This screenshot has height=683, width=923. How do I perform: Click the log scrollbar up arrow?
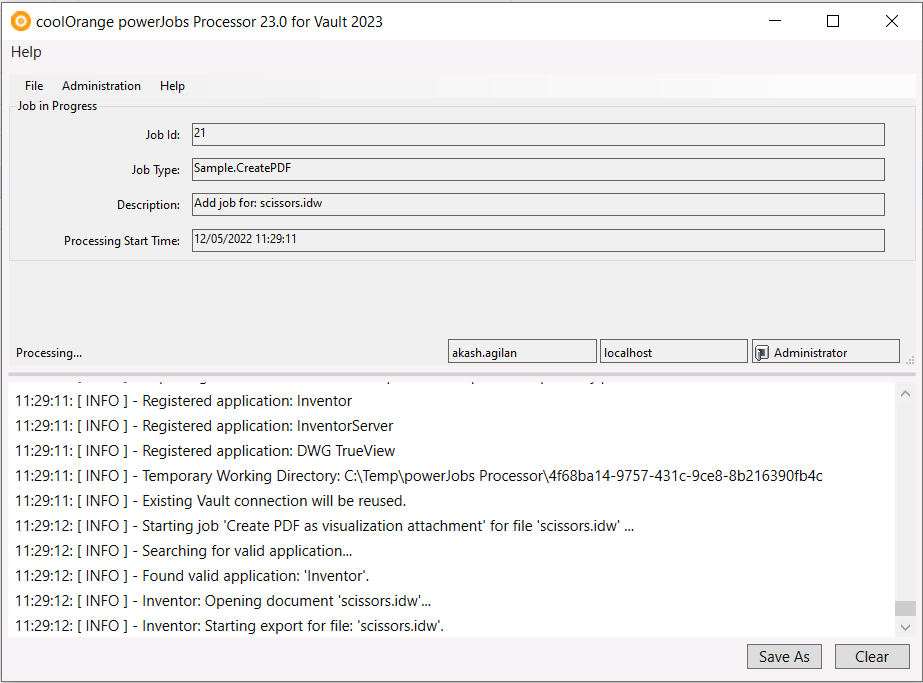click(x=905, y=393)
